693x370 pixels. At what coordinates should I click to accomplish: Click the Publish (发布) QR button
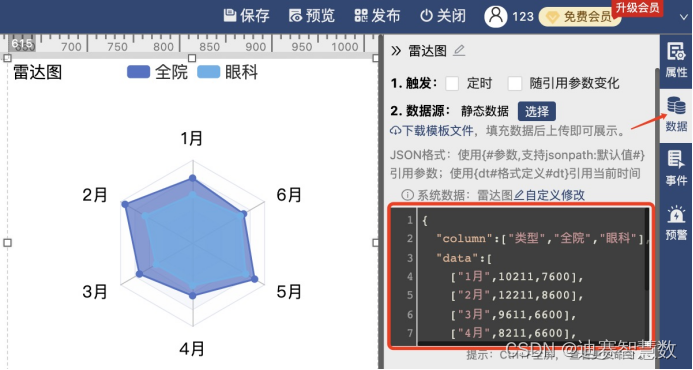tap(377, 16)
